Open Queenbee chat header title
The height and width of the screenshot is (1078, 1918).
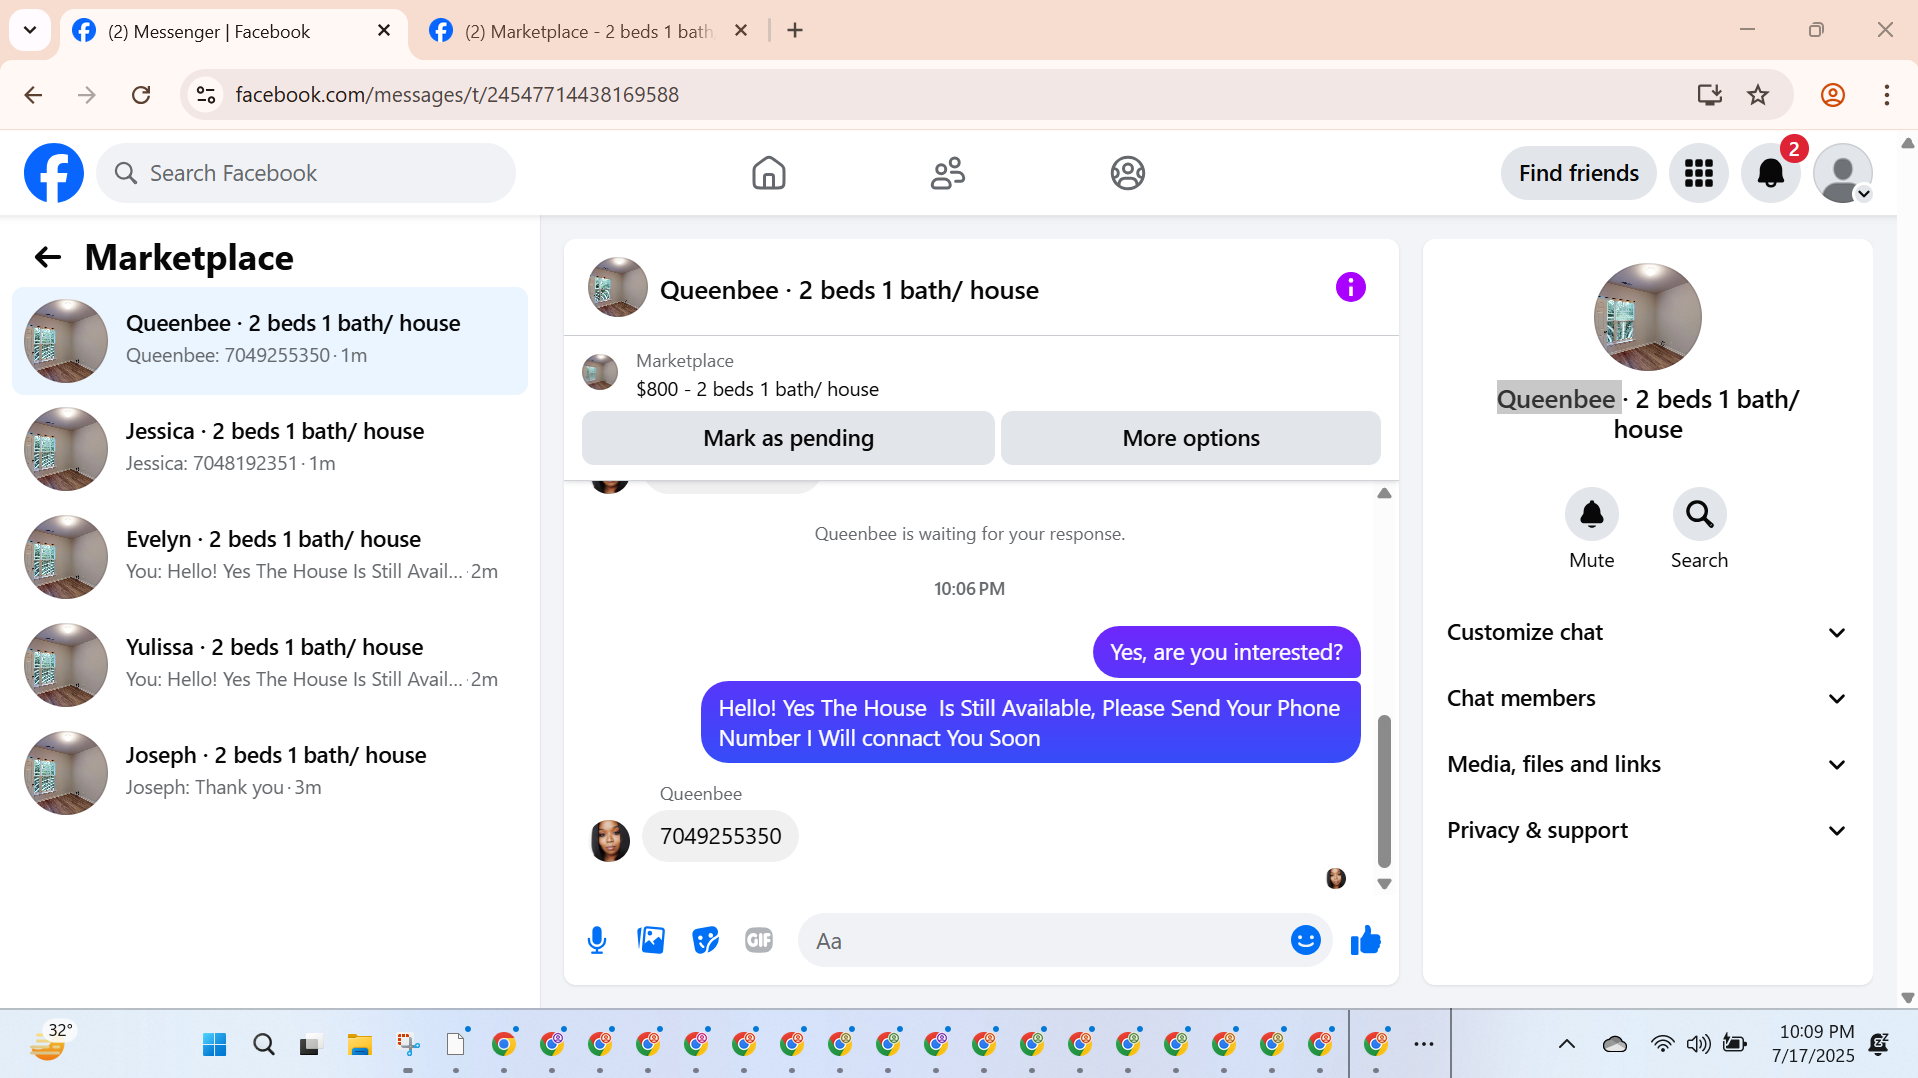[849, 290]
